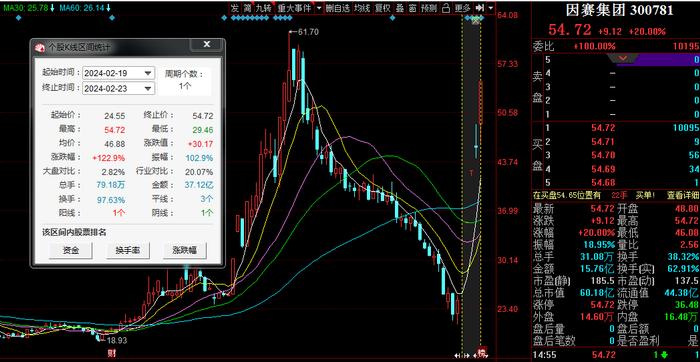Click the 涨跌幅 ranking button
The width and height of the screenshot is (700, 362).
pos(185,250)
